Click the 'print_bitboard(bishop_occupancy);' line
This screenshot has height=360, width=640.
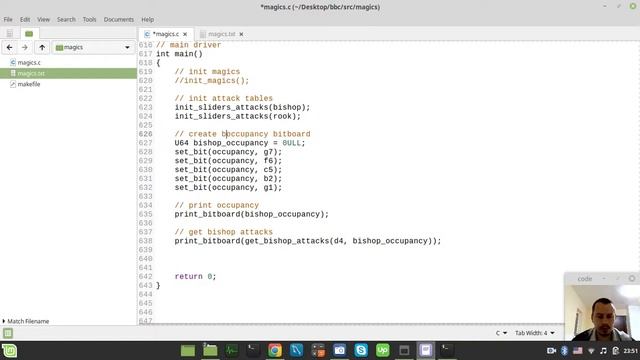251,214
